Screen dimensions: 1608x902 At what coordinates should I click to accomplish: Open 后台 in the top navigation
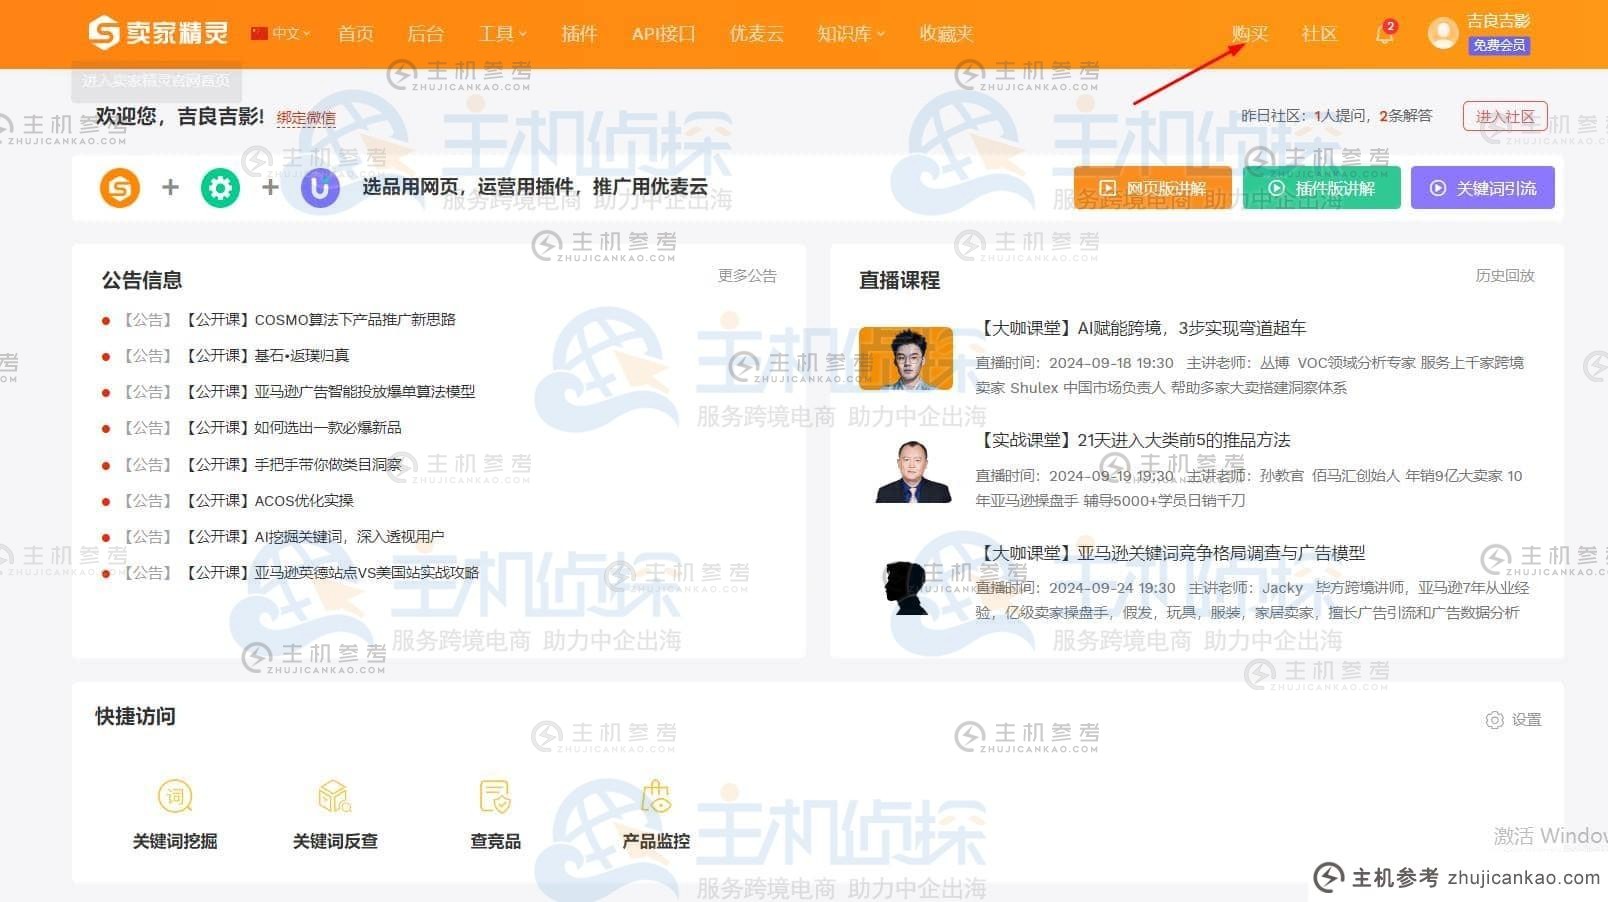tap(425, 33)
